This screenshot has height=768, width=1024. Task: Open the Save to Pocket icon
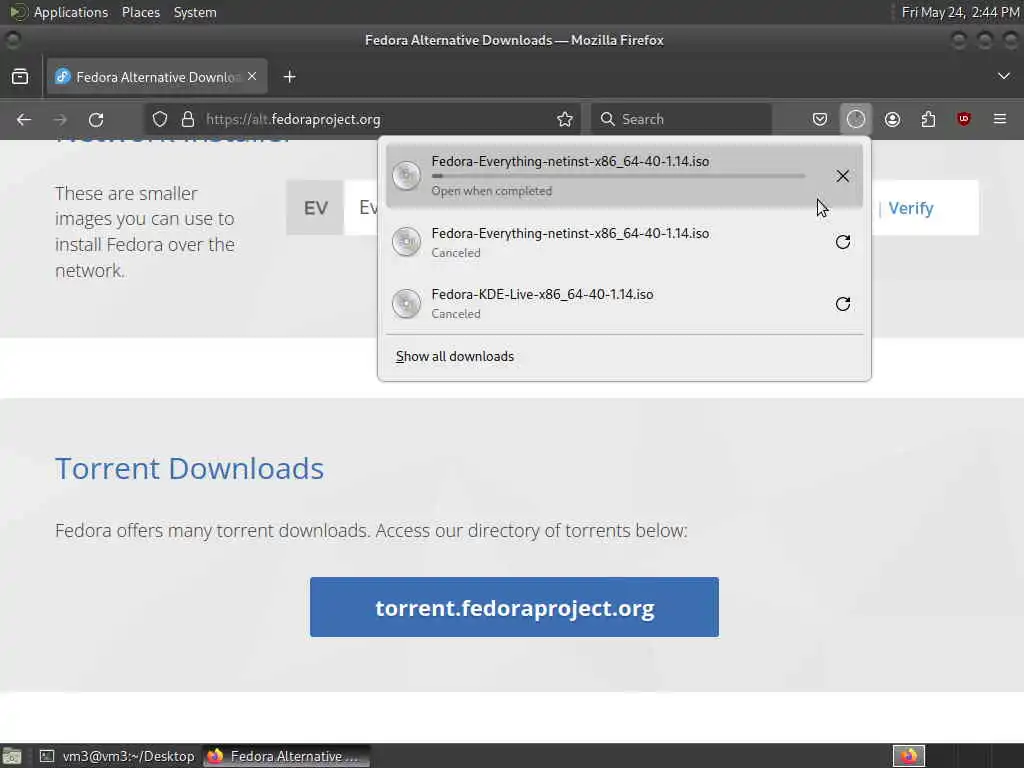[820, 120]
